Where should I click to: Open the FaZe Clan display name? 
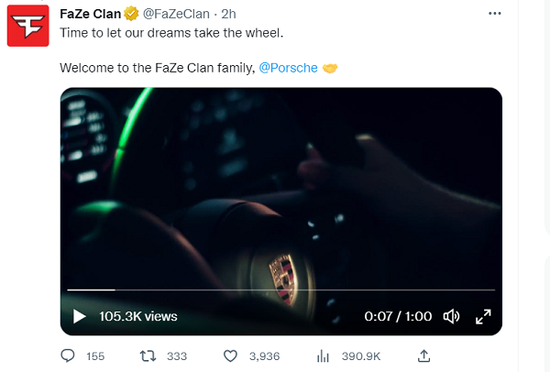coord(90,14)
